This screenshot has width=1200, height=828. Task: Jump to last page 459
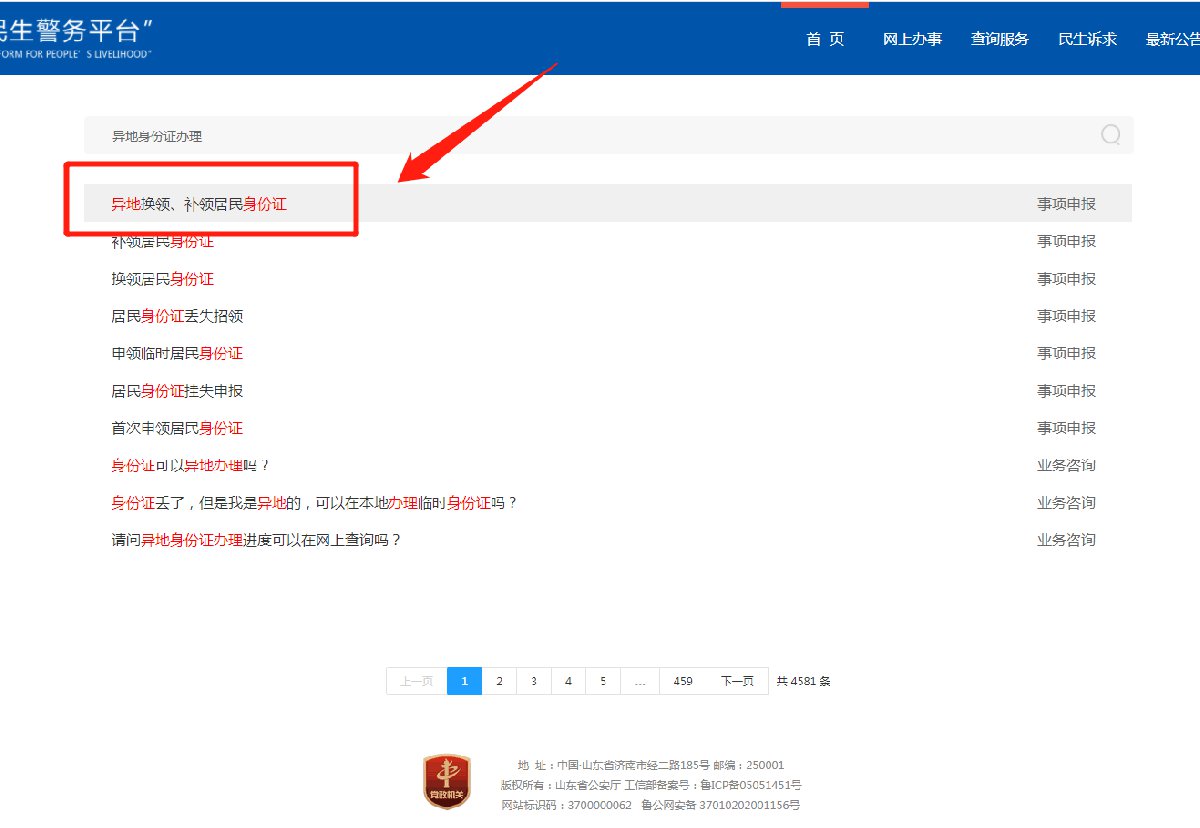(x=683, y=681)
